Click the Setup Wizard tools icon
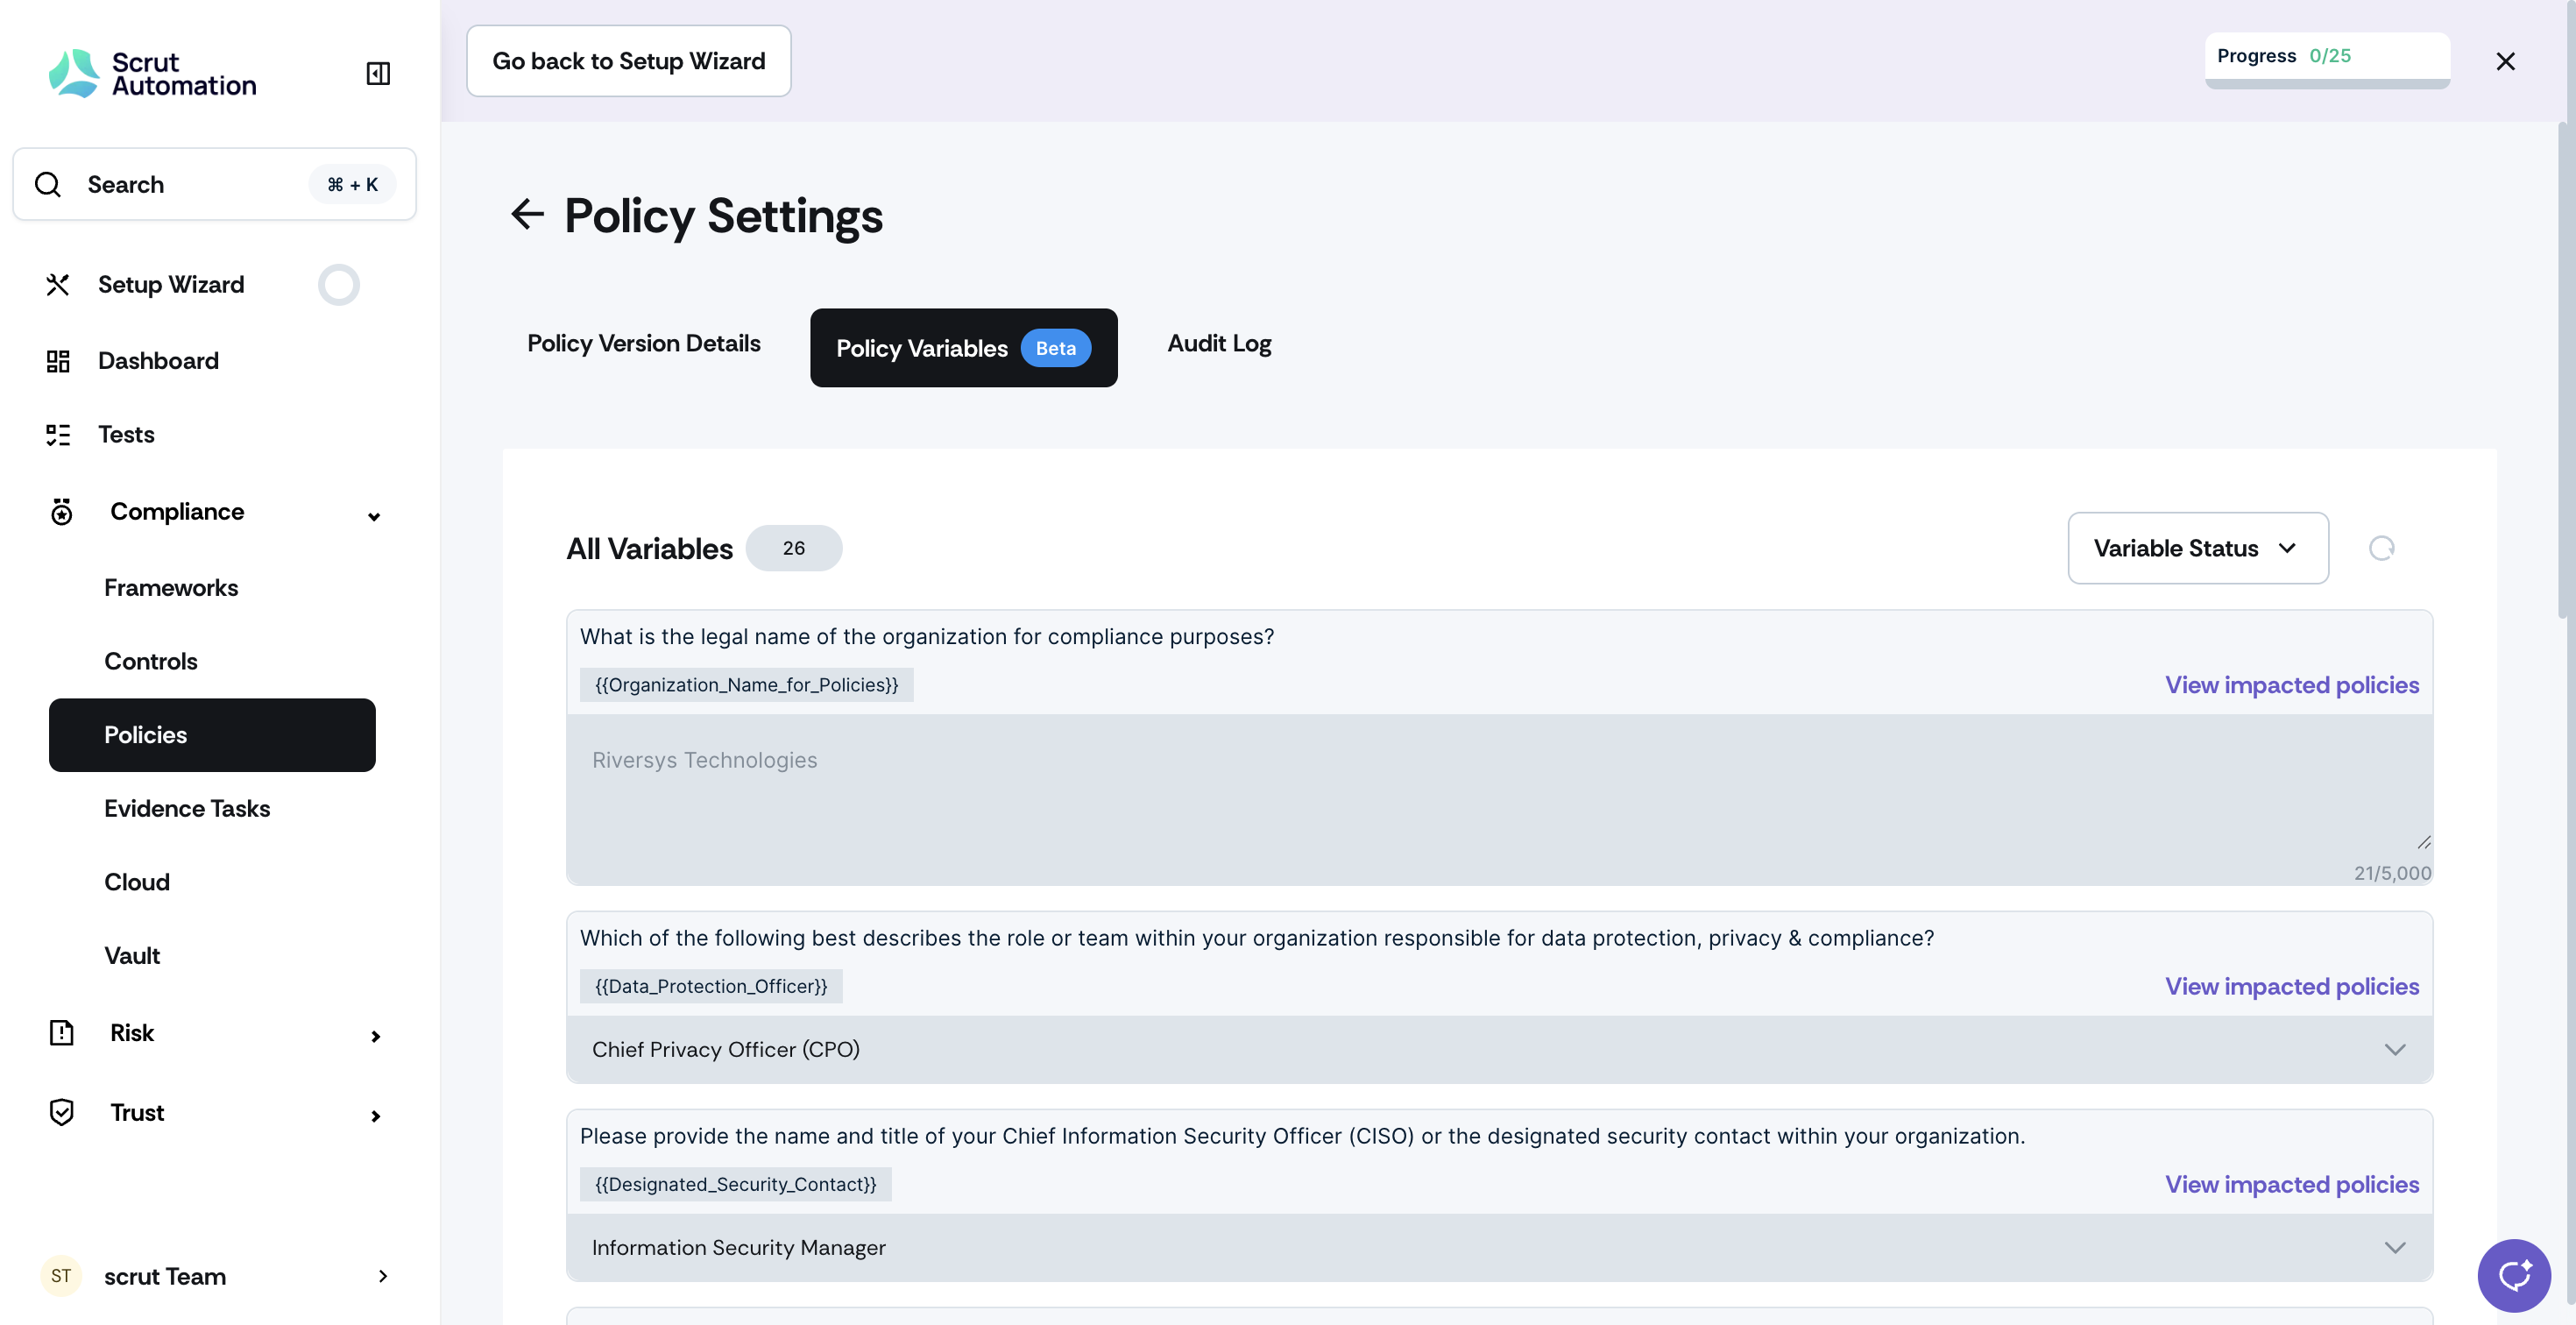Screen dimensions: 2576x1325 point(58,285)
